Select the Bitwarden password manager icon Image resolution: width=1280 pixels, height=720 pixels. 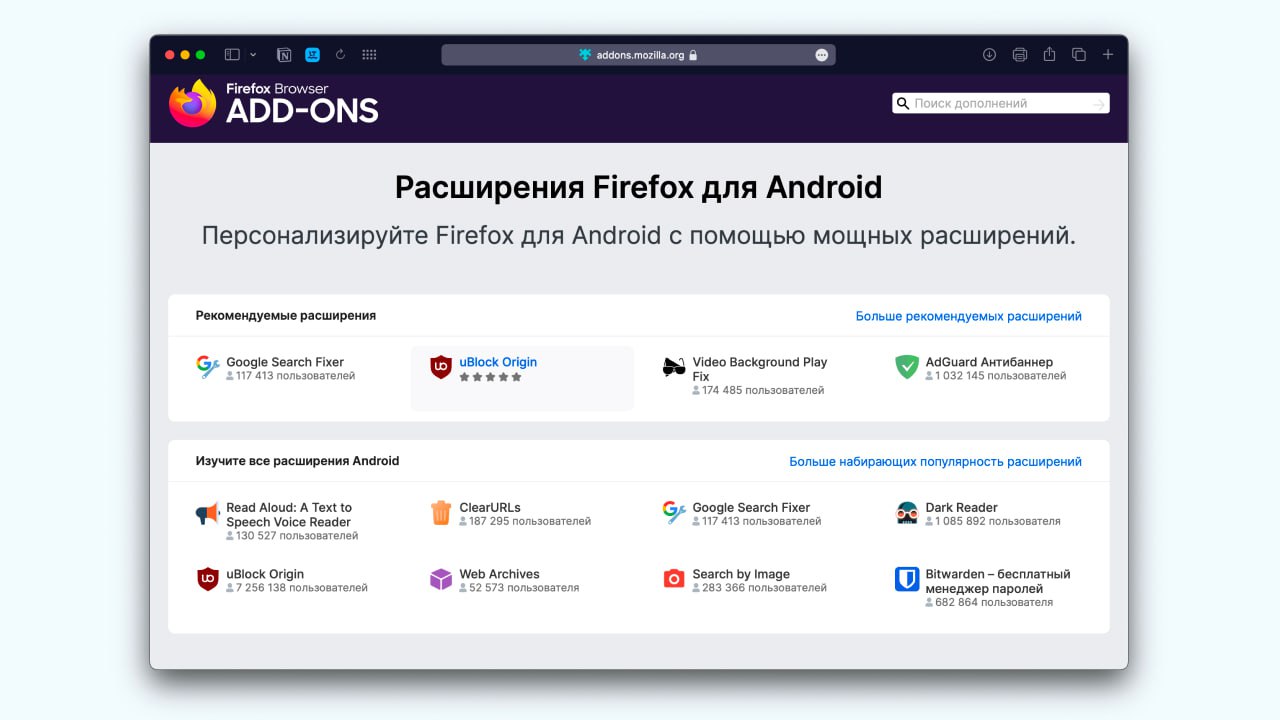(x=907, y=580)
